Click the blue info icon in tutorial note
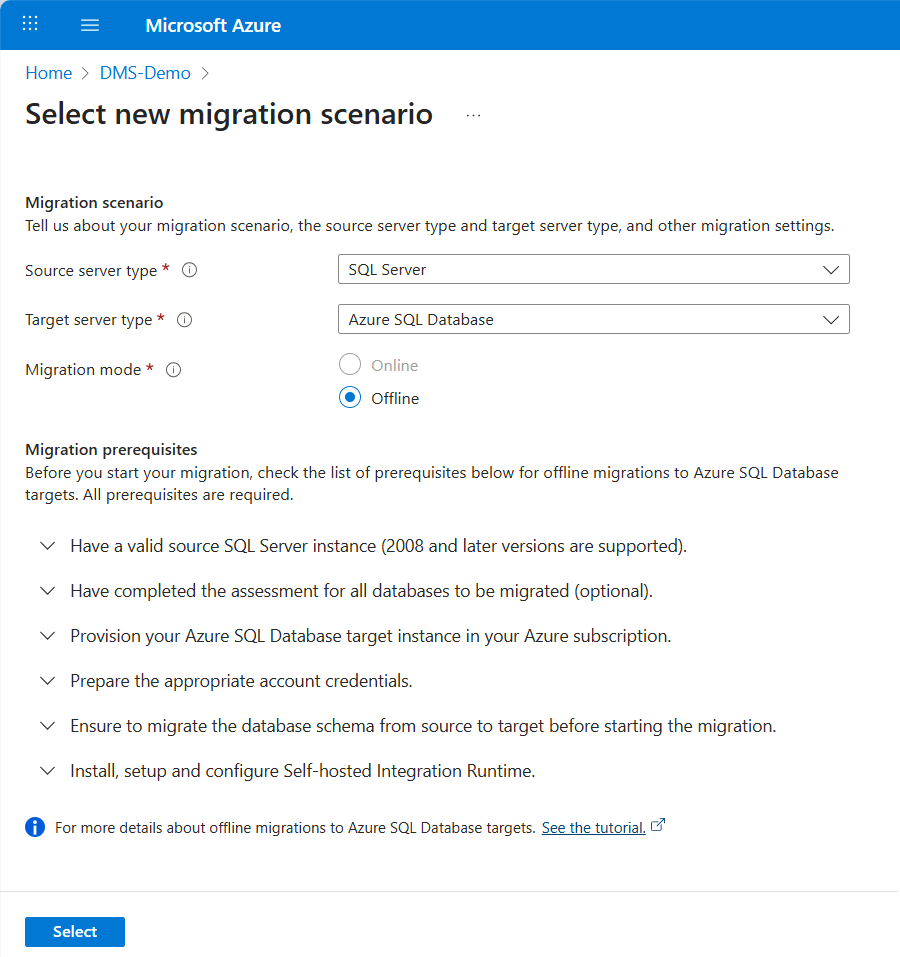Screen dimensions: 900x957 coord(34,827)
